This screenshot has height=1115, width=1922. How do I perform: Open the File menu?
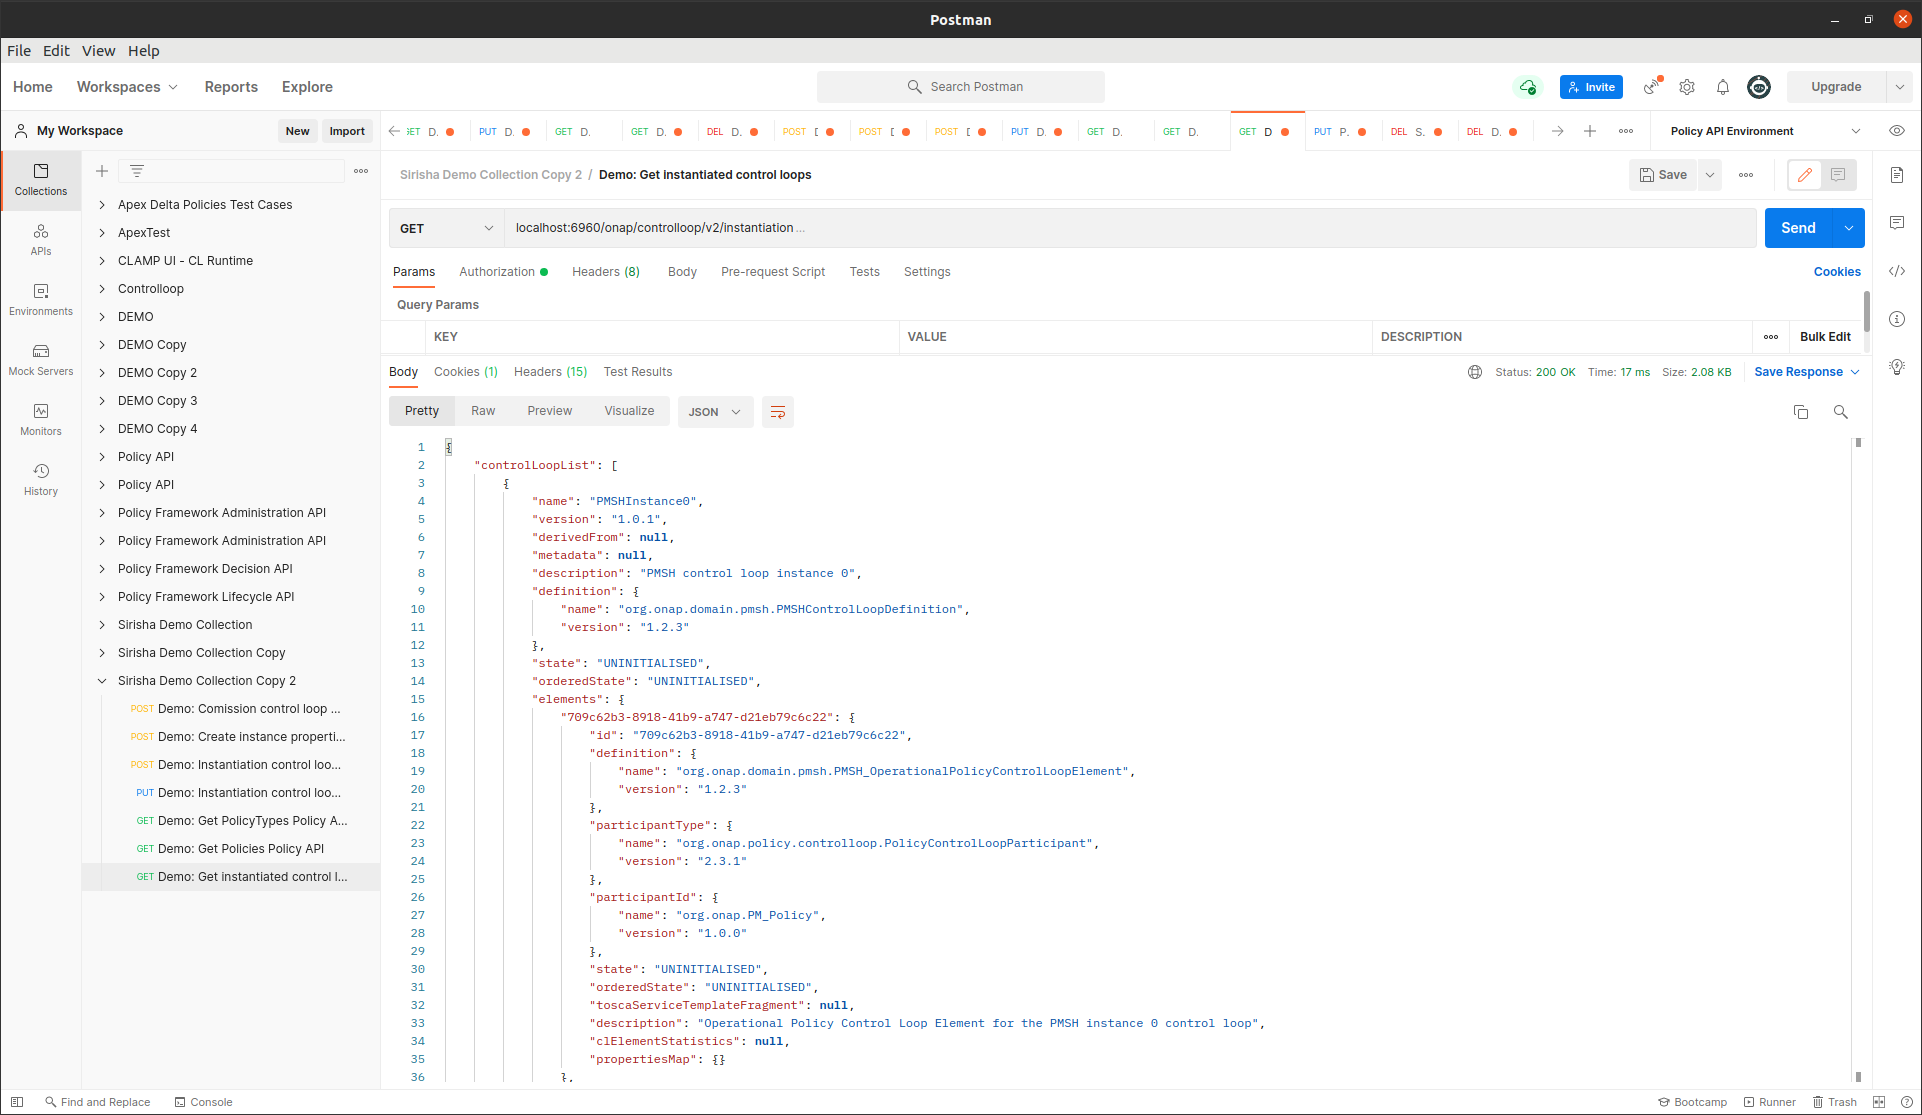pyautogui.click(x=19, y=51)
